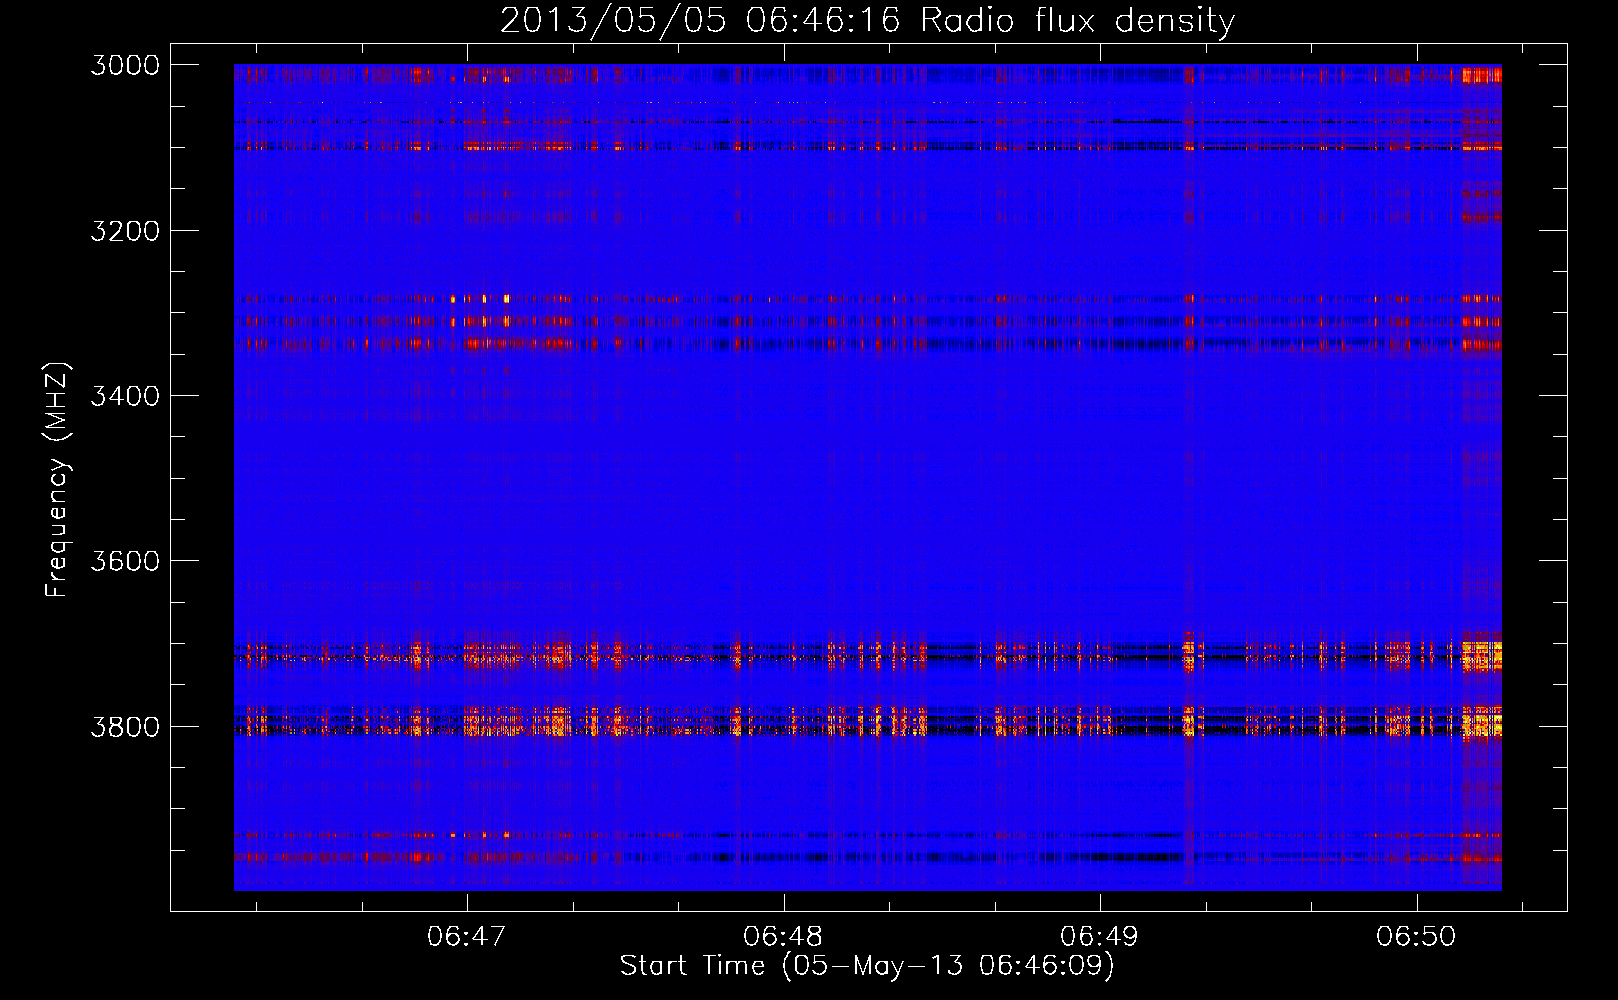This screenshot has height=1000, width=1618.
Task: Click the bright burst near 3800 MHz at 06:50
Action: (1482, 721)
